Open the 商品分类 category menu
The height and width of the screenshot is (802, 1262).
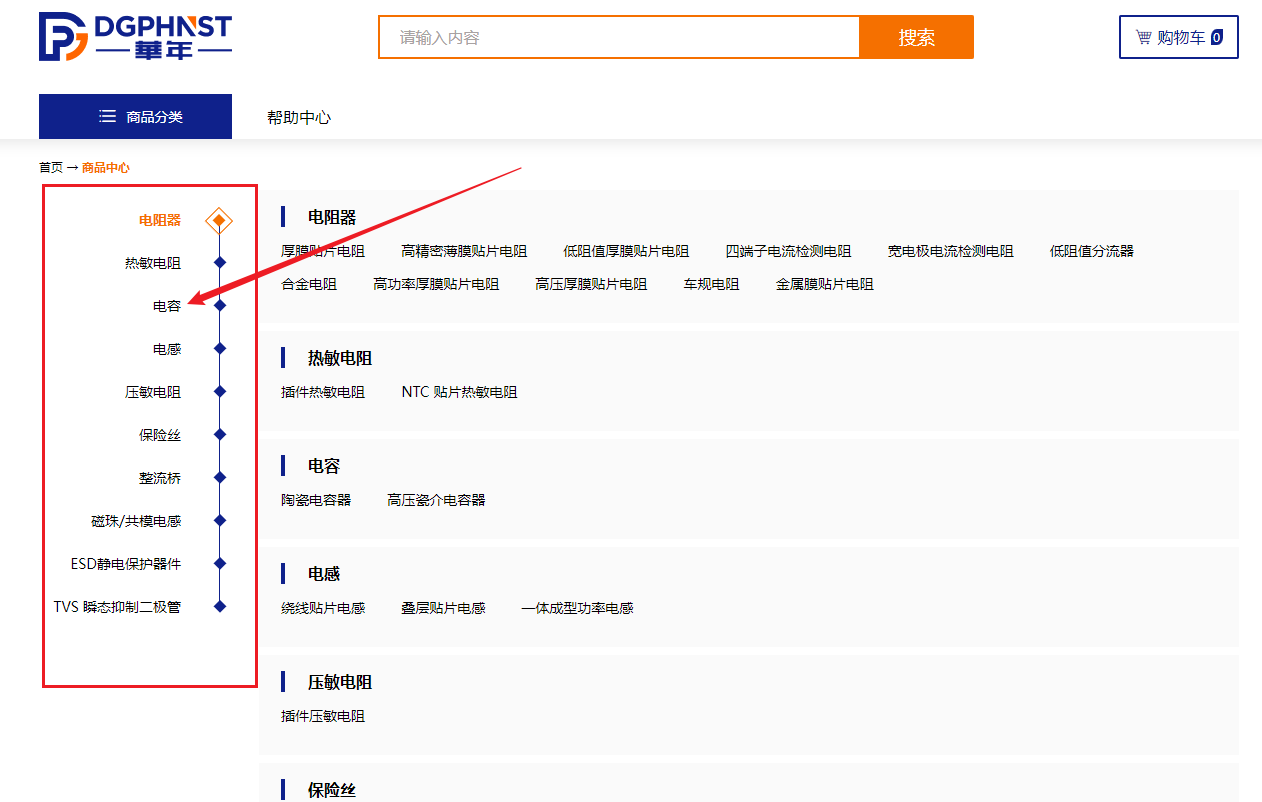point(135,116)
